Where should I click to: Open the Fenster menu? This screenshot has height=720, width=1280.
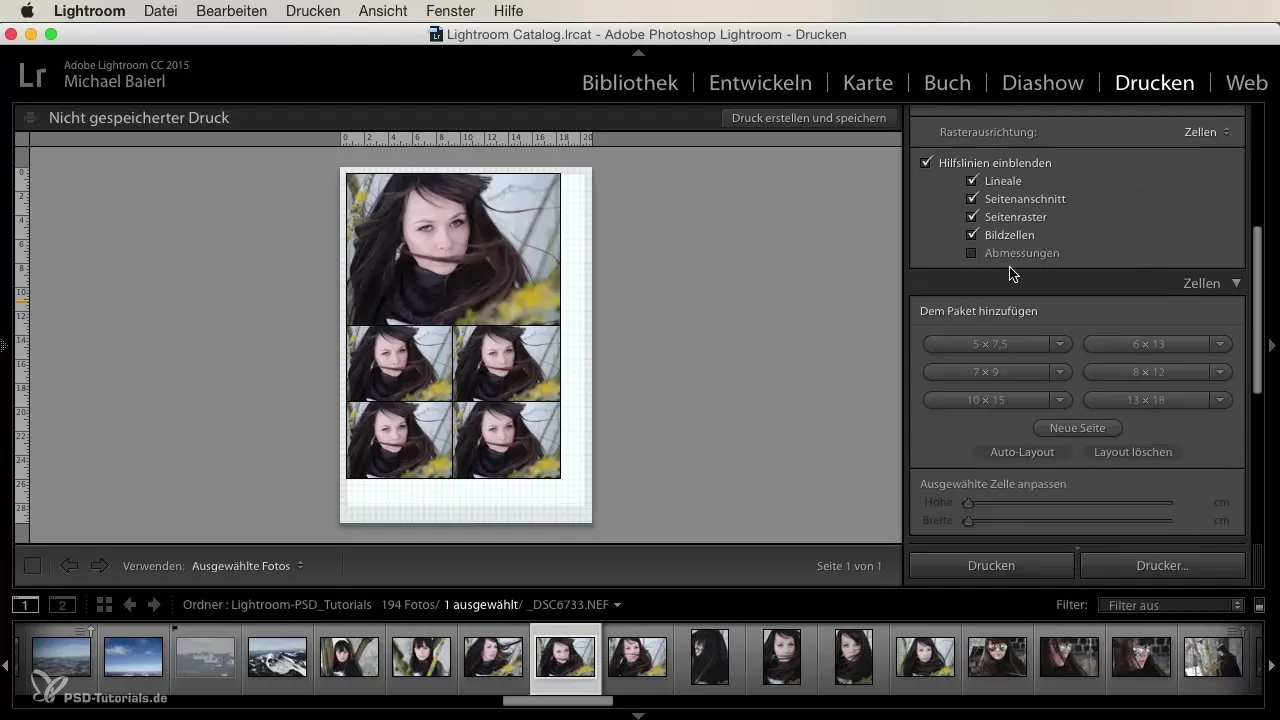tap(452, 11)
